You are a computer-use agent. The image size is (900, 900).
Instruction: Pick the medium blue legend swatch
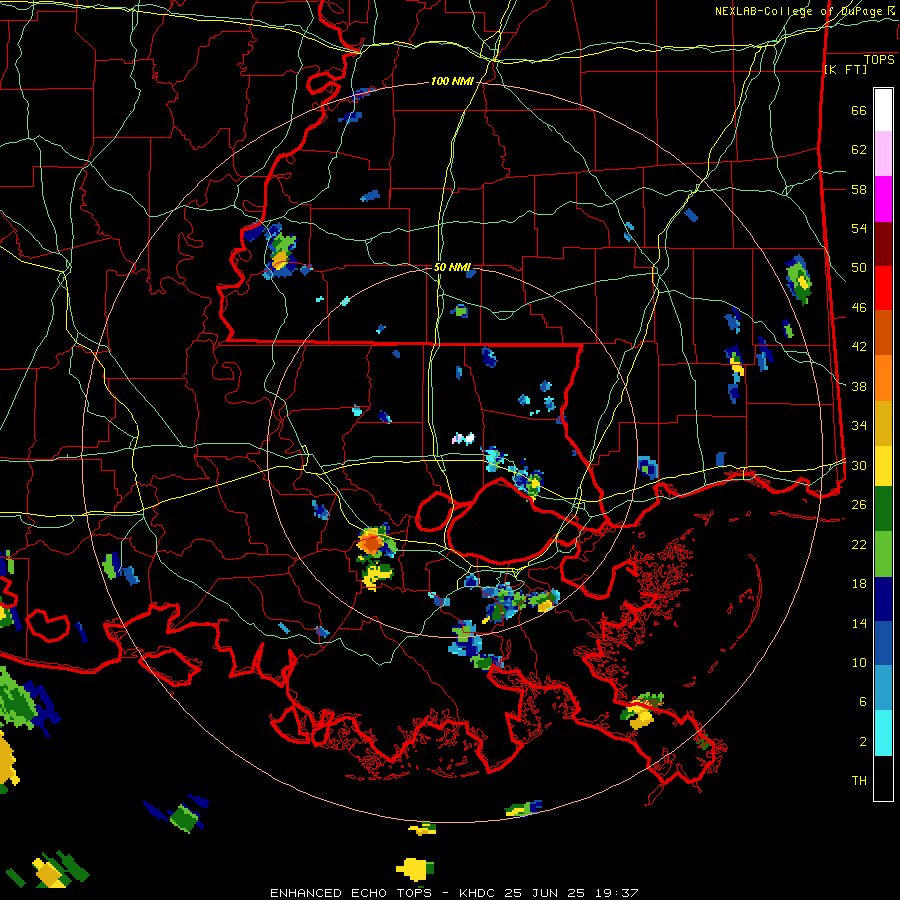pyautogui.click(x=883, y=643)
